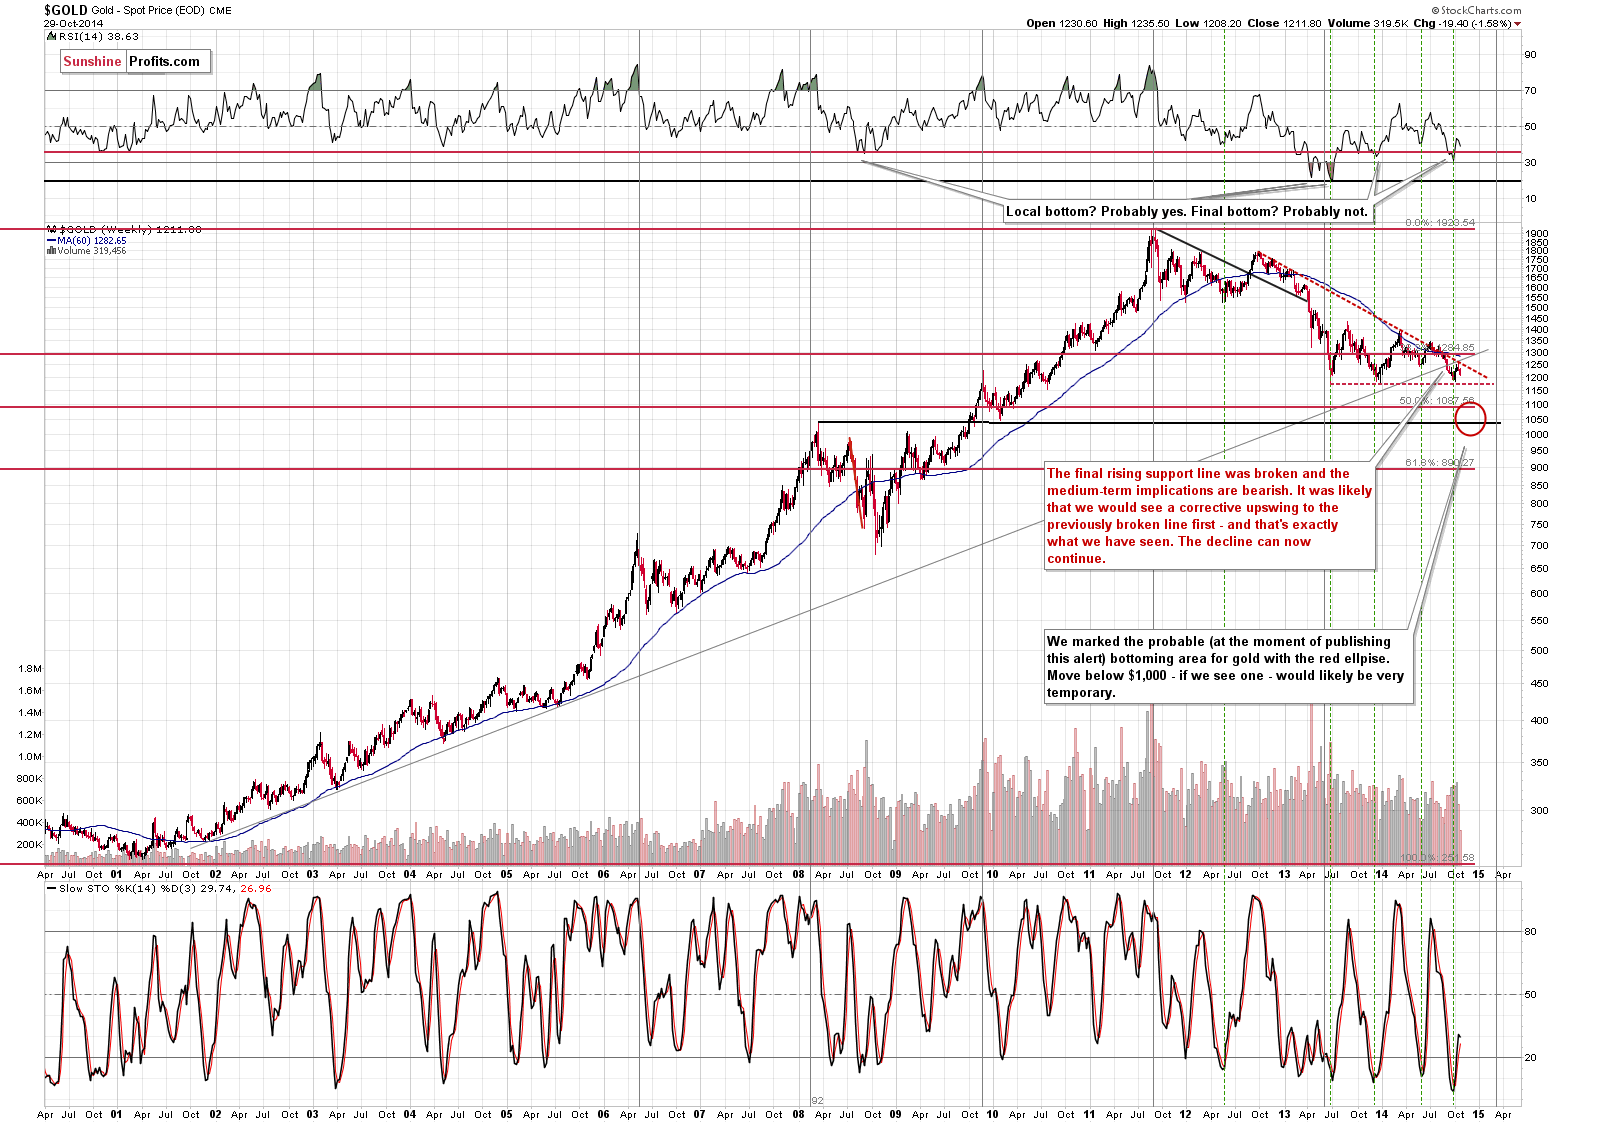Viewport: 1615px width, 1123px height.
Task: Click the volume bars legend marker
Action: (51, 251)
